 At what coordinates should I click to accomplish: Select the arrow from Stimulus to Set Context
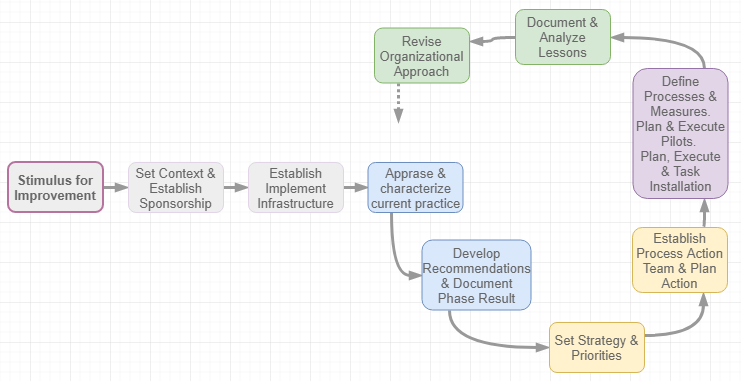tap(116, 188)
